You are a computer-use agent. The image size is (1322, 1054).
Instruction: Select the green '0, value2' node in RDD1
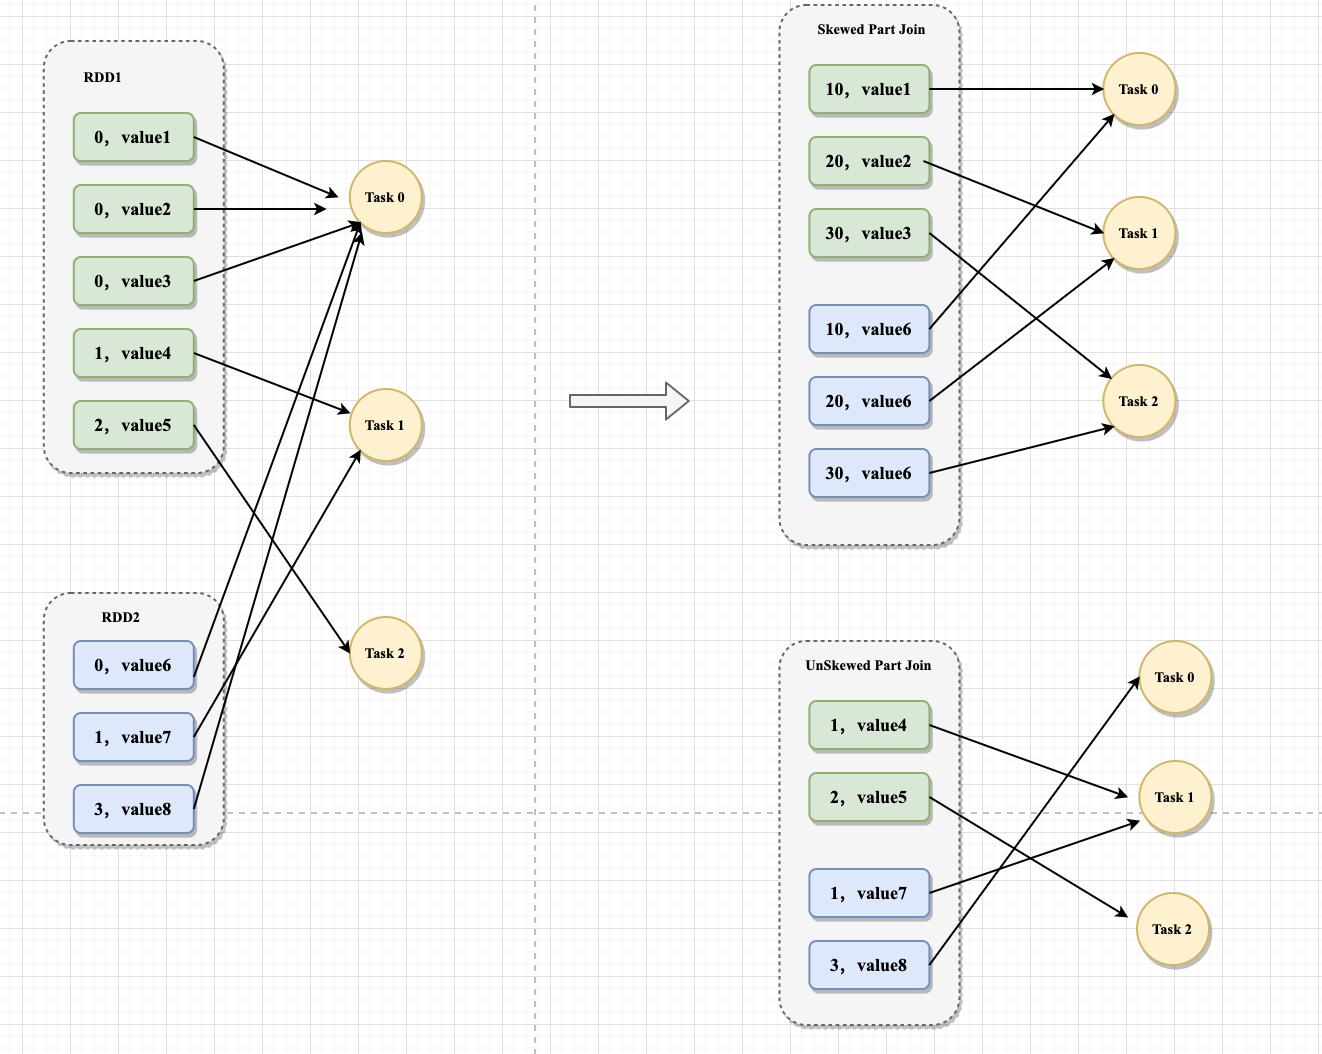point(134,209)
